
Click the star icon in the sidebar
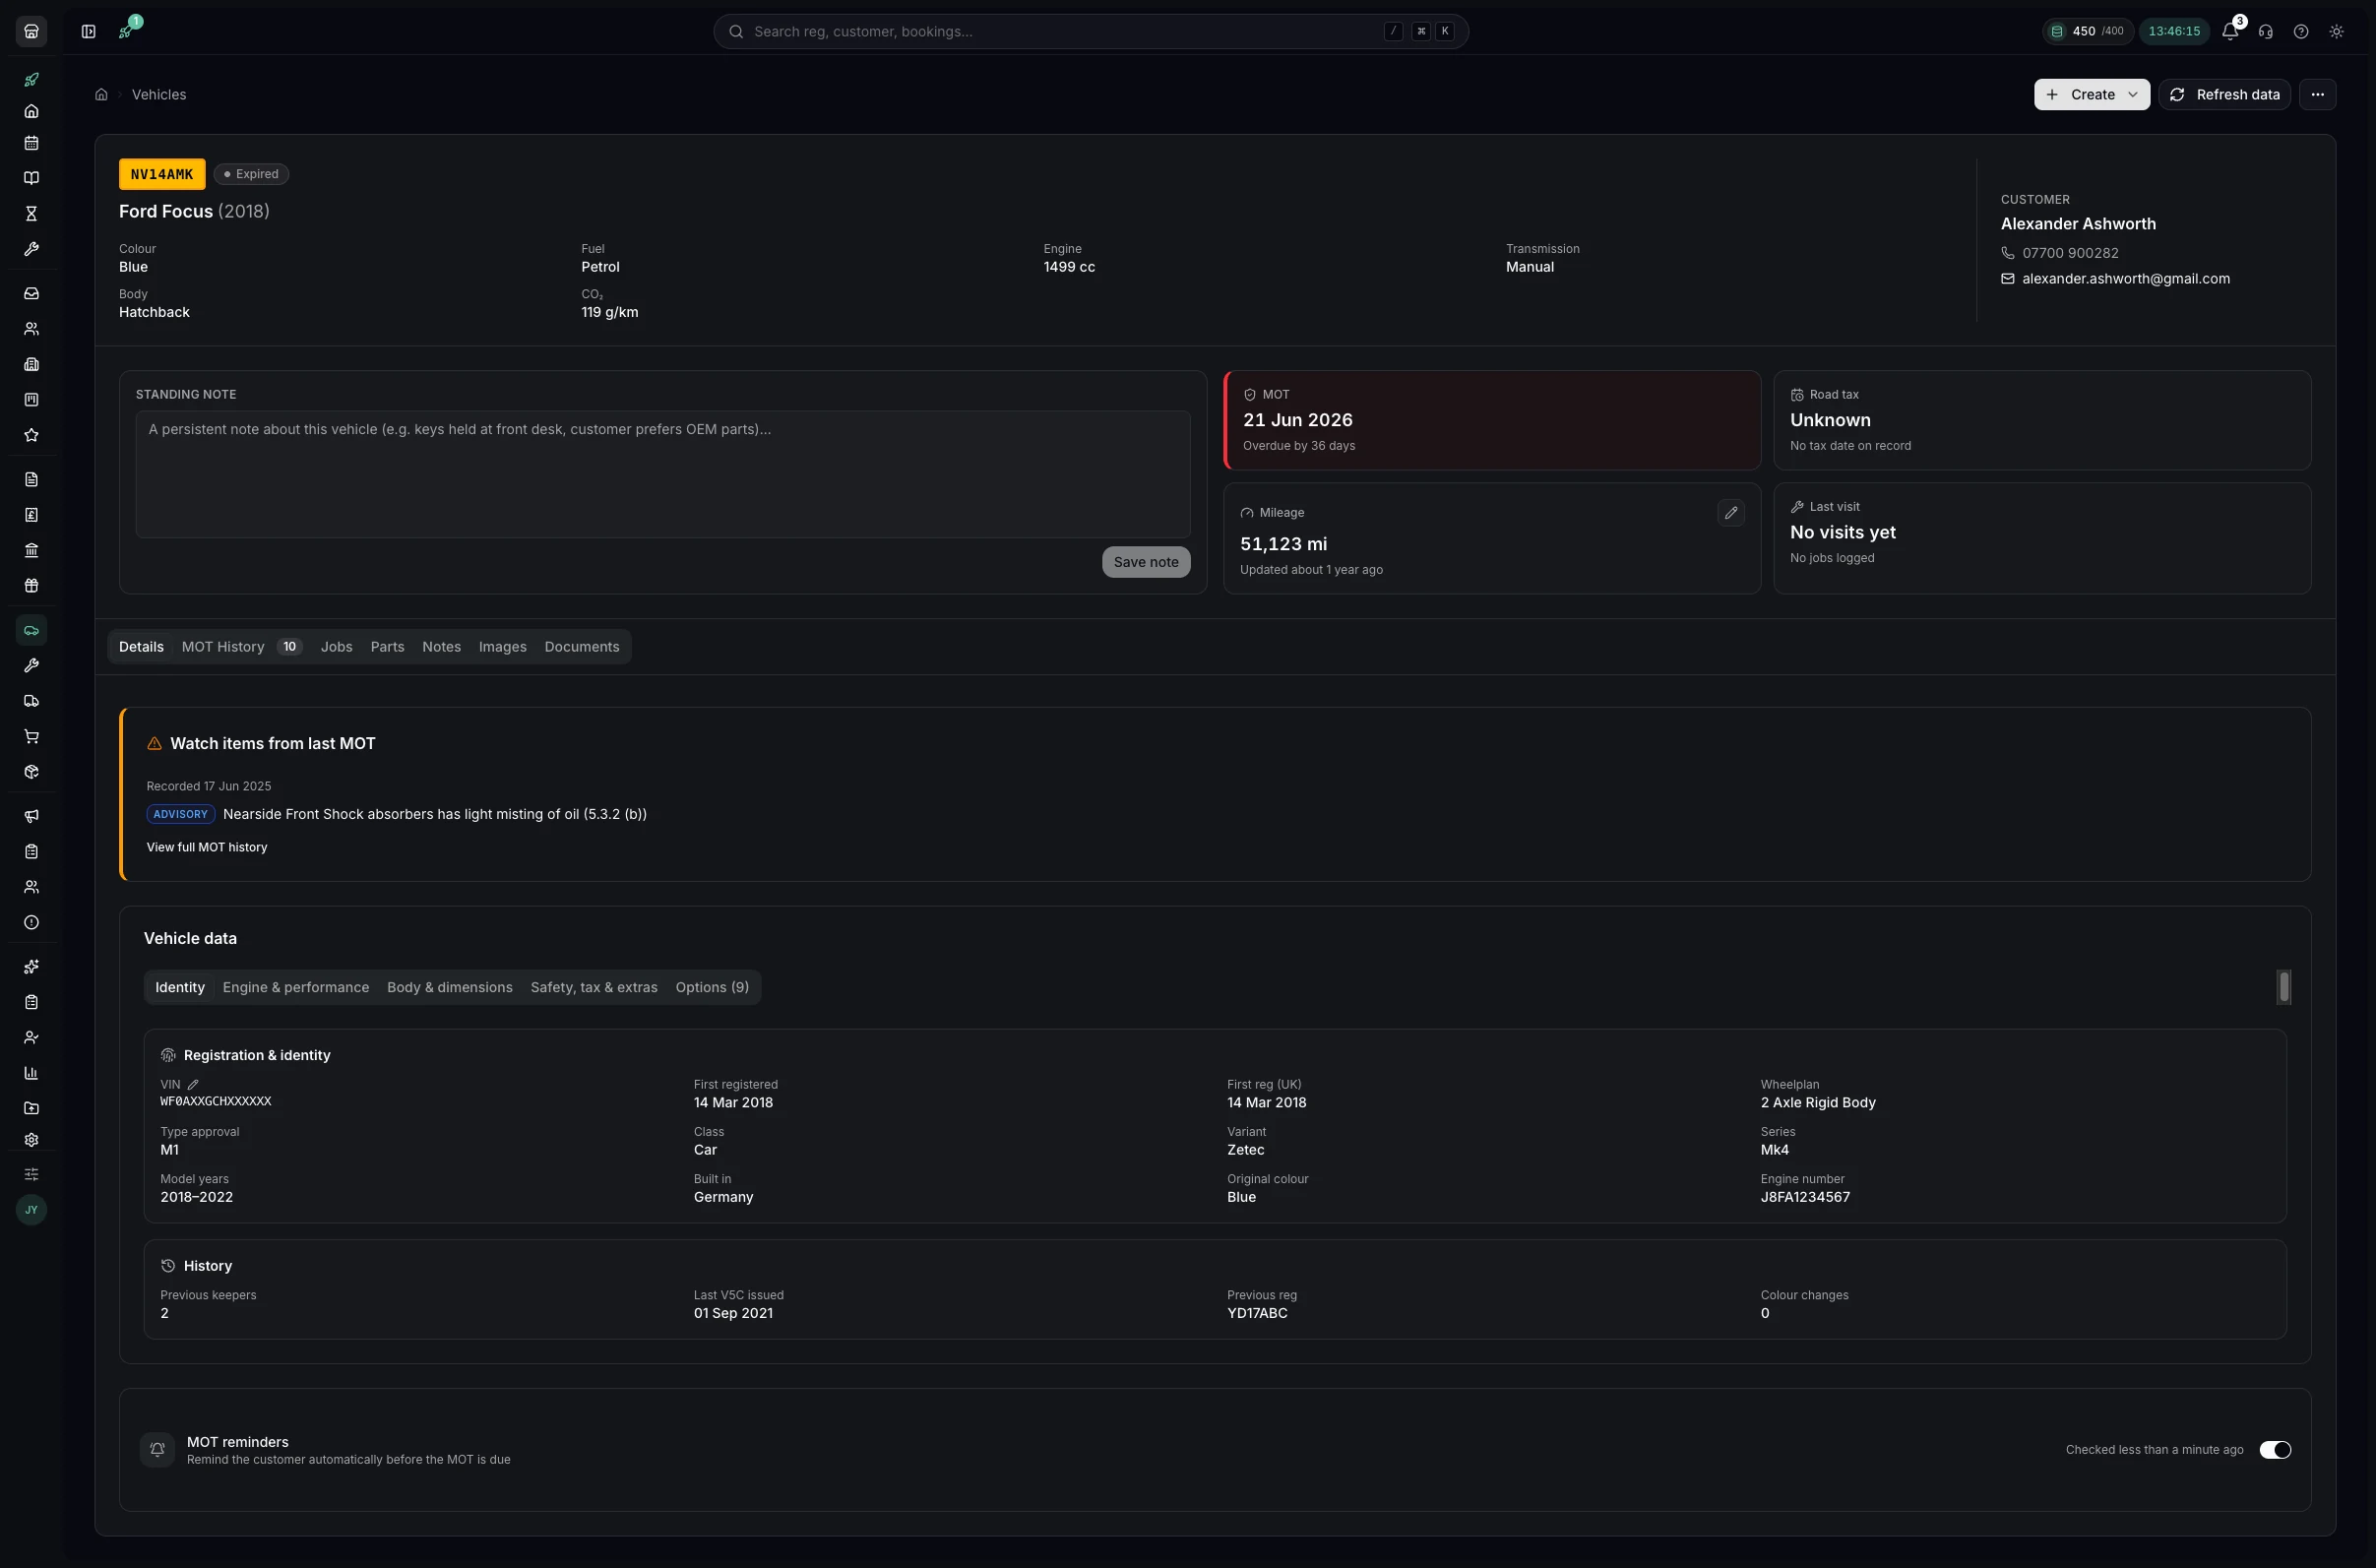point(31,435)
